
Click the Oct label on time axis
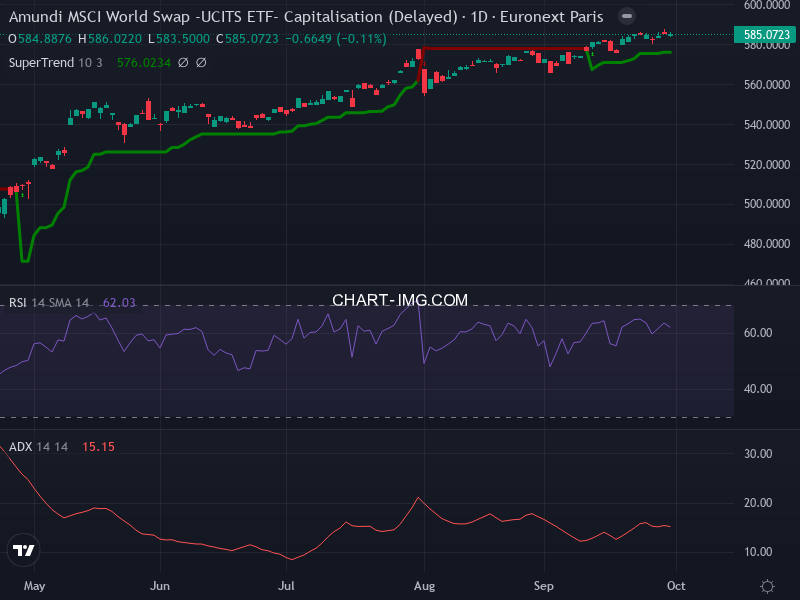675,586
